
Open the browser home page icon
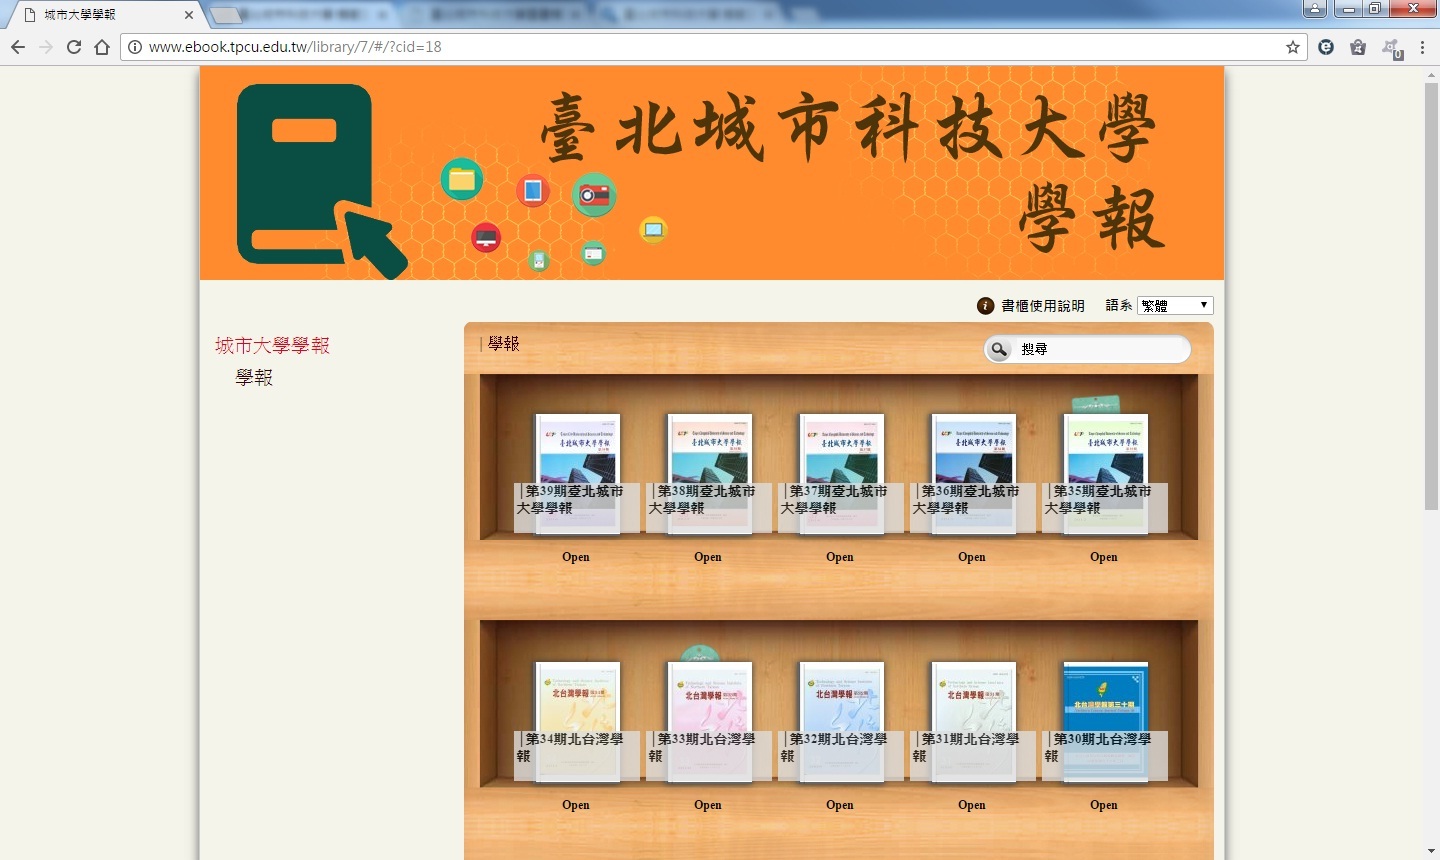[x=102, y=47]
